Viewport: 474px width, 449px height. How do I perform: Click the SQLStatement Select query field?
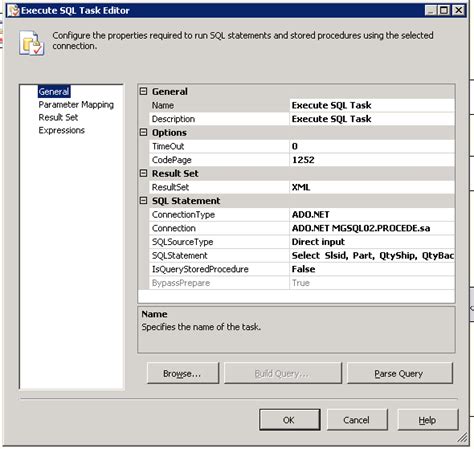pyautogui.click(x=372, y=256)
